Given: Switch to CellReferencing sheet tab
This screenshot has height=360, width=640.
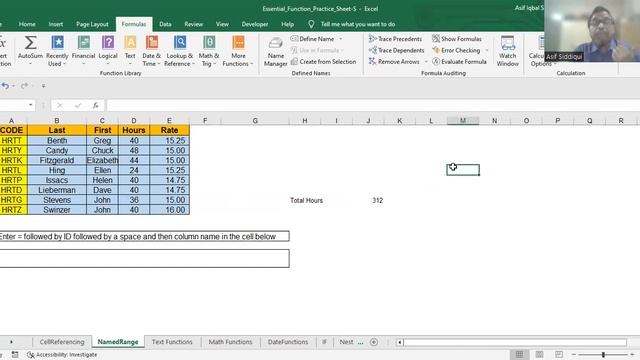Looking at the screenshot, I should (x=62, y=342).
